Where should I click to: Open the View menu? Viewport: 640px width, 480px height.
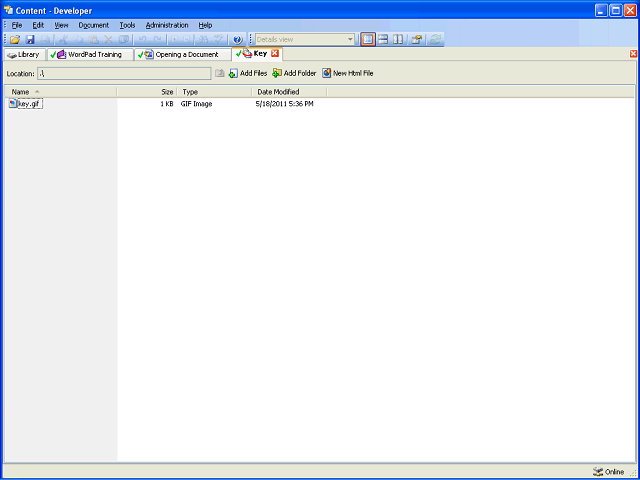point(61,25)
